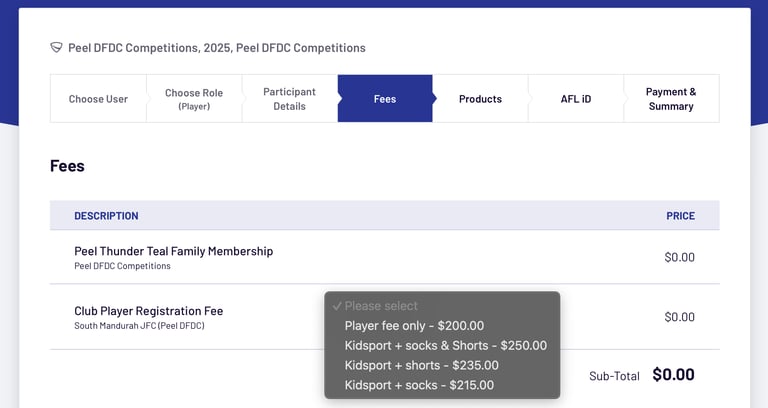Click the shield icon beside the competition title

(x=57, y=48)
